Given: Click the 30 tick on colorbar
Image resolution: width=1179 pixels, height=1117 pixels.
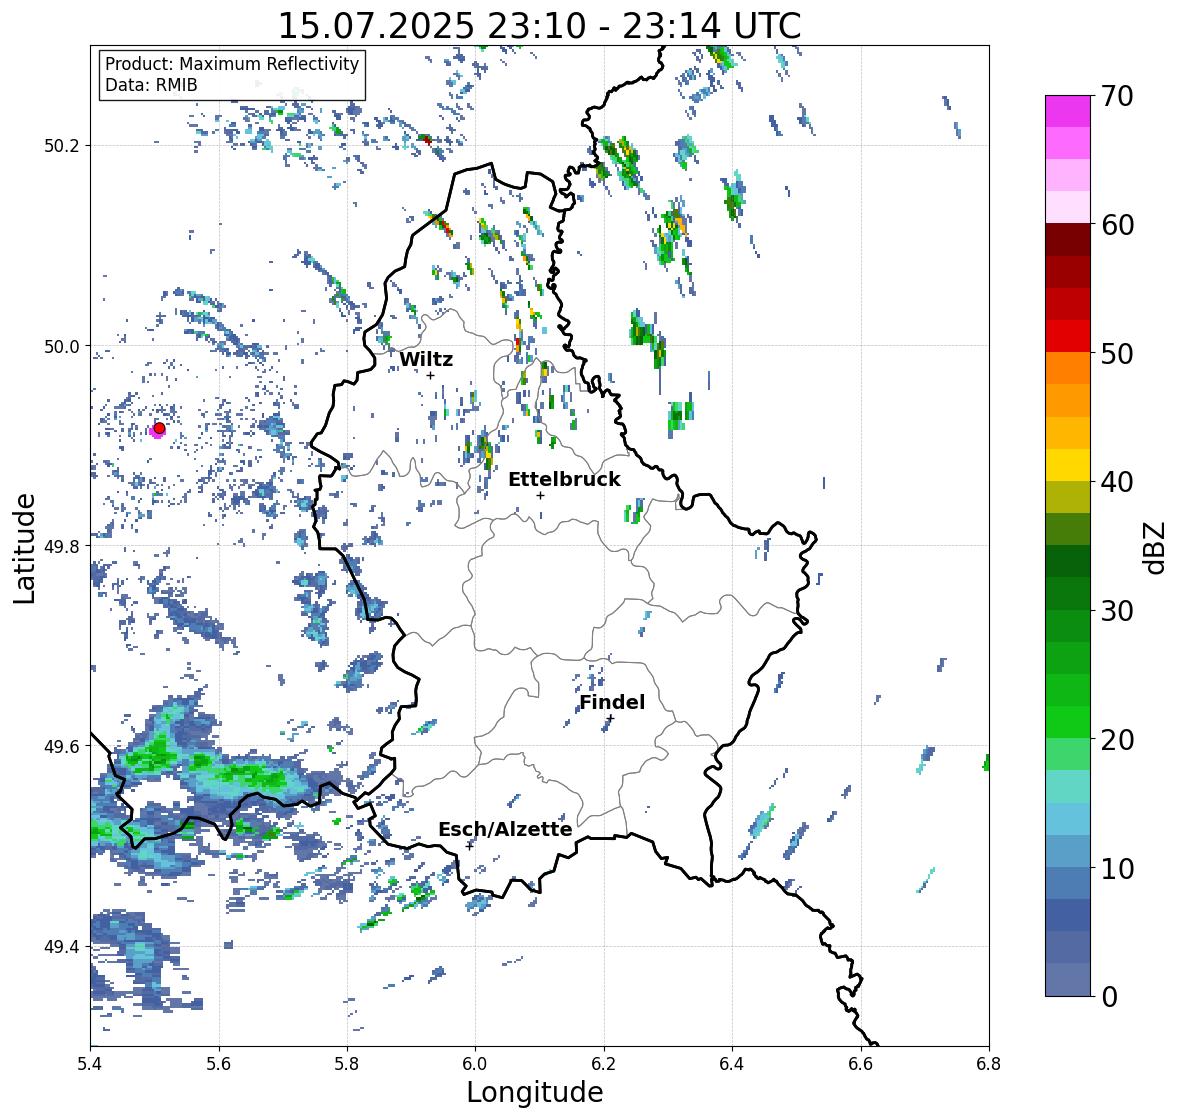Looking at the screenshot, I should pos(1117,611).
